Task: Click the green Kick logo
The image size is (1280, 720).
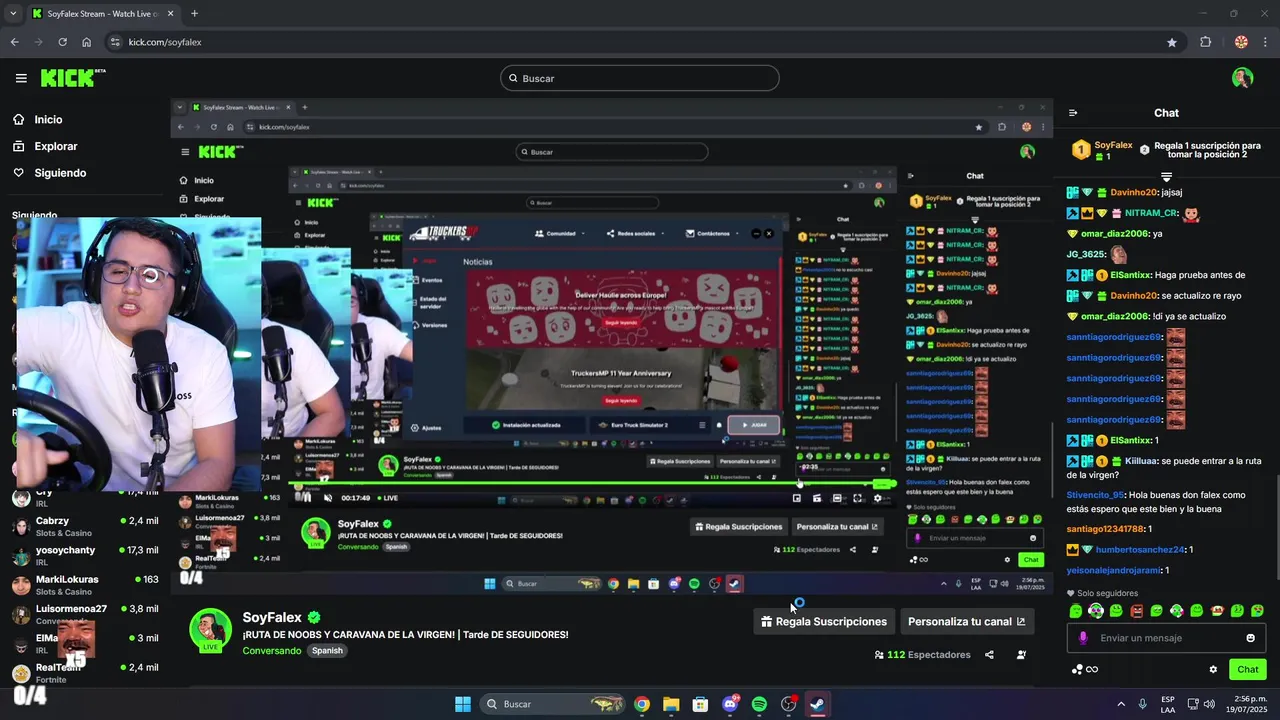Action: [x=72, y=78]
